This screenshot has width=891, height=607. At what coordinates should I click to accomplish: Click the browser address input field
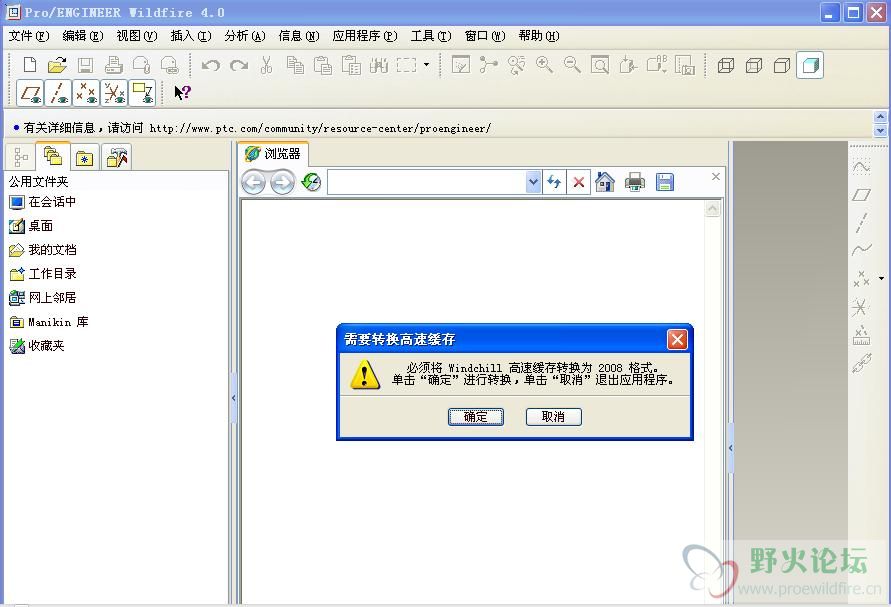[427, 182]
